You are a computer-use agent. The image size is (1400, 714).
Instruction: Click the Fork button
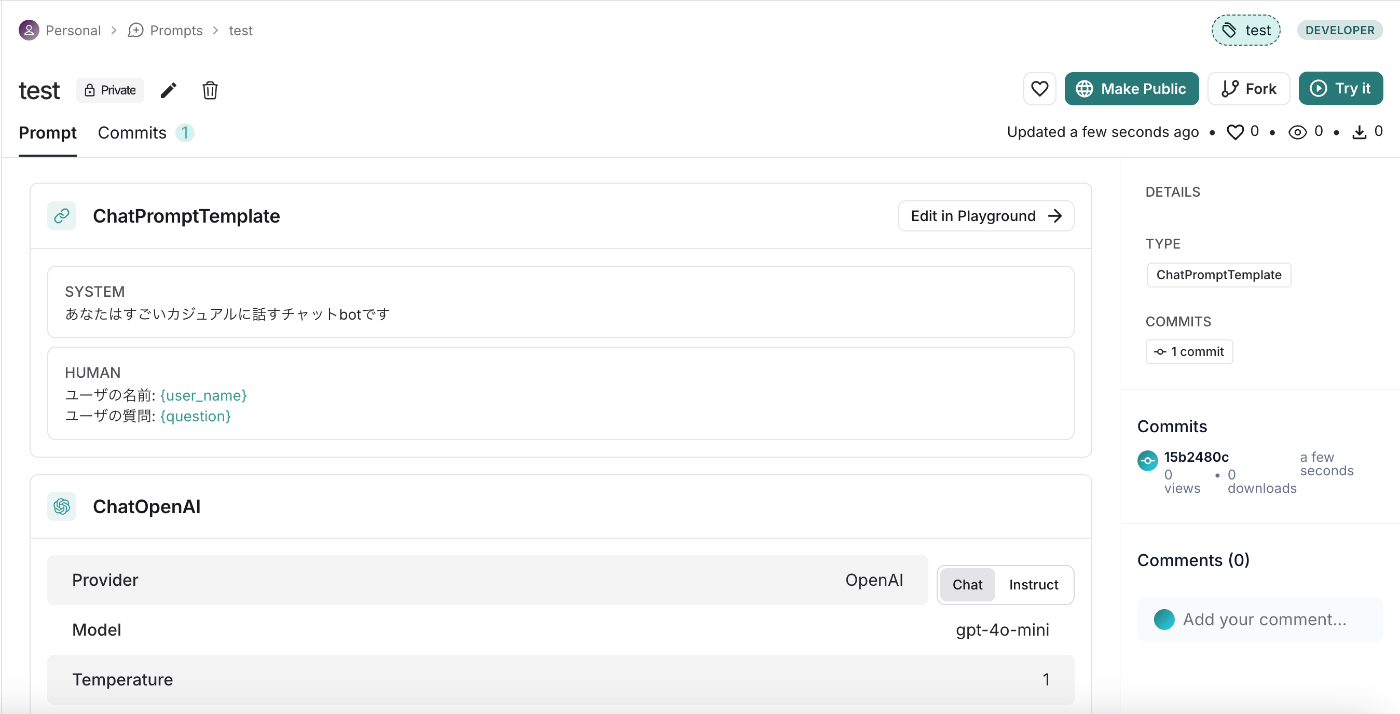pyautogui.click(x=1249, y=89)
